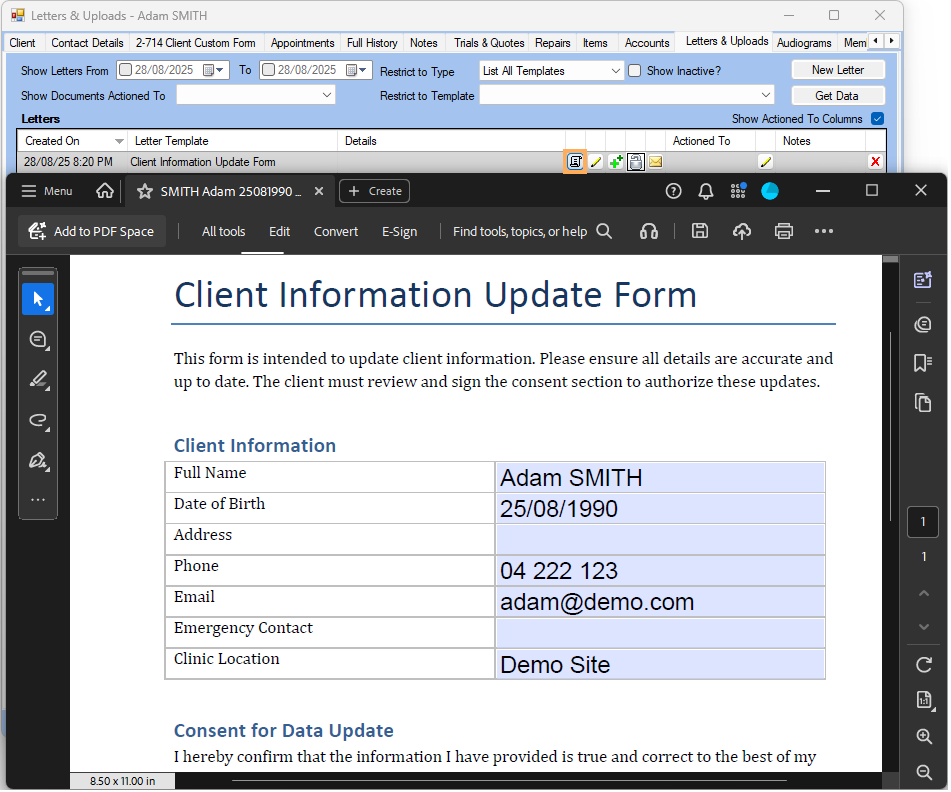This screenshot has width=951, height=792.
Task: Switch to the Audiograms tab
Action: [x=803, y=43]
